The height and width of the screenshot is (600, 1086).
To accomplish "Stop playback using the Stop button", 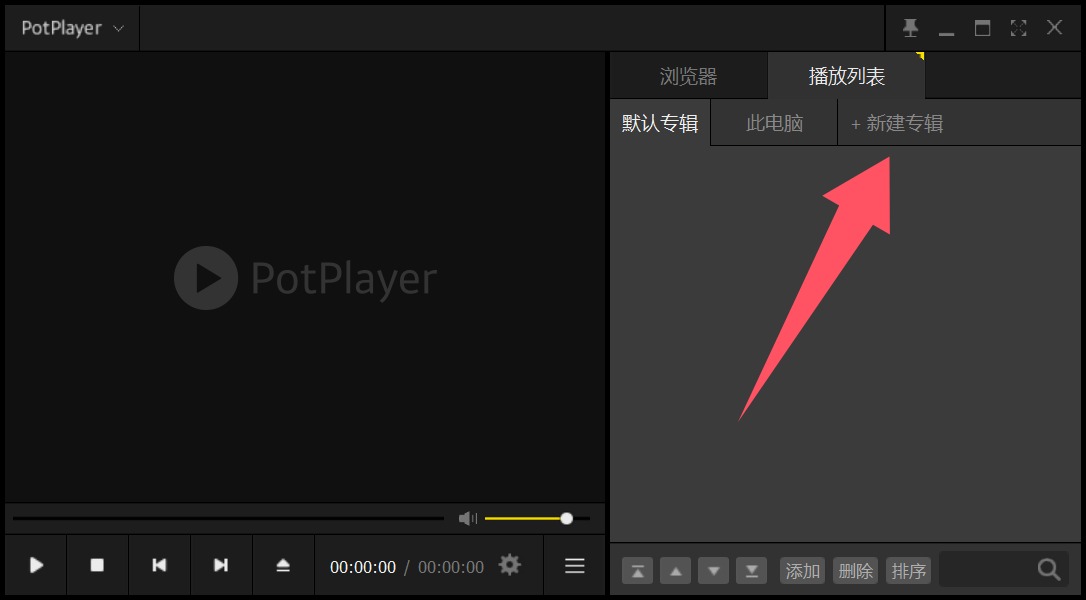I will (x=97, y=565).
